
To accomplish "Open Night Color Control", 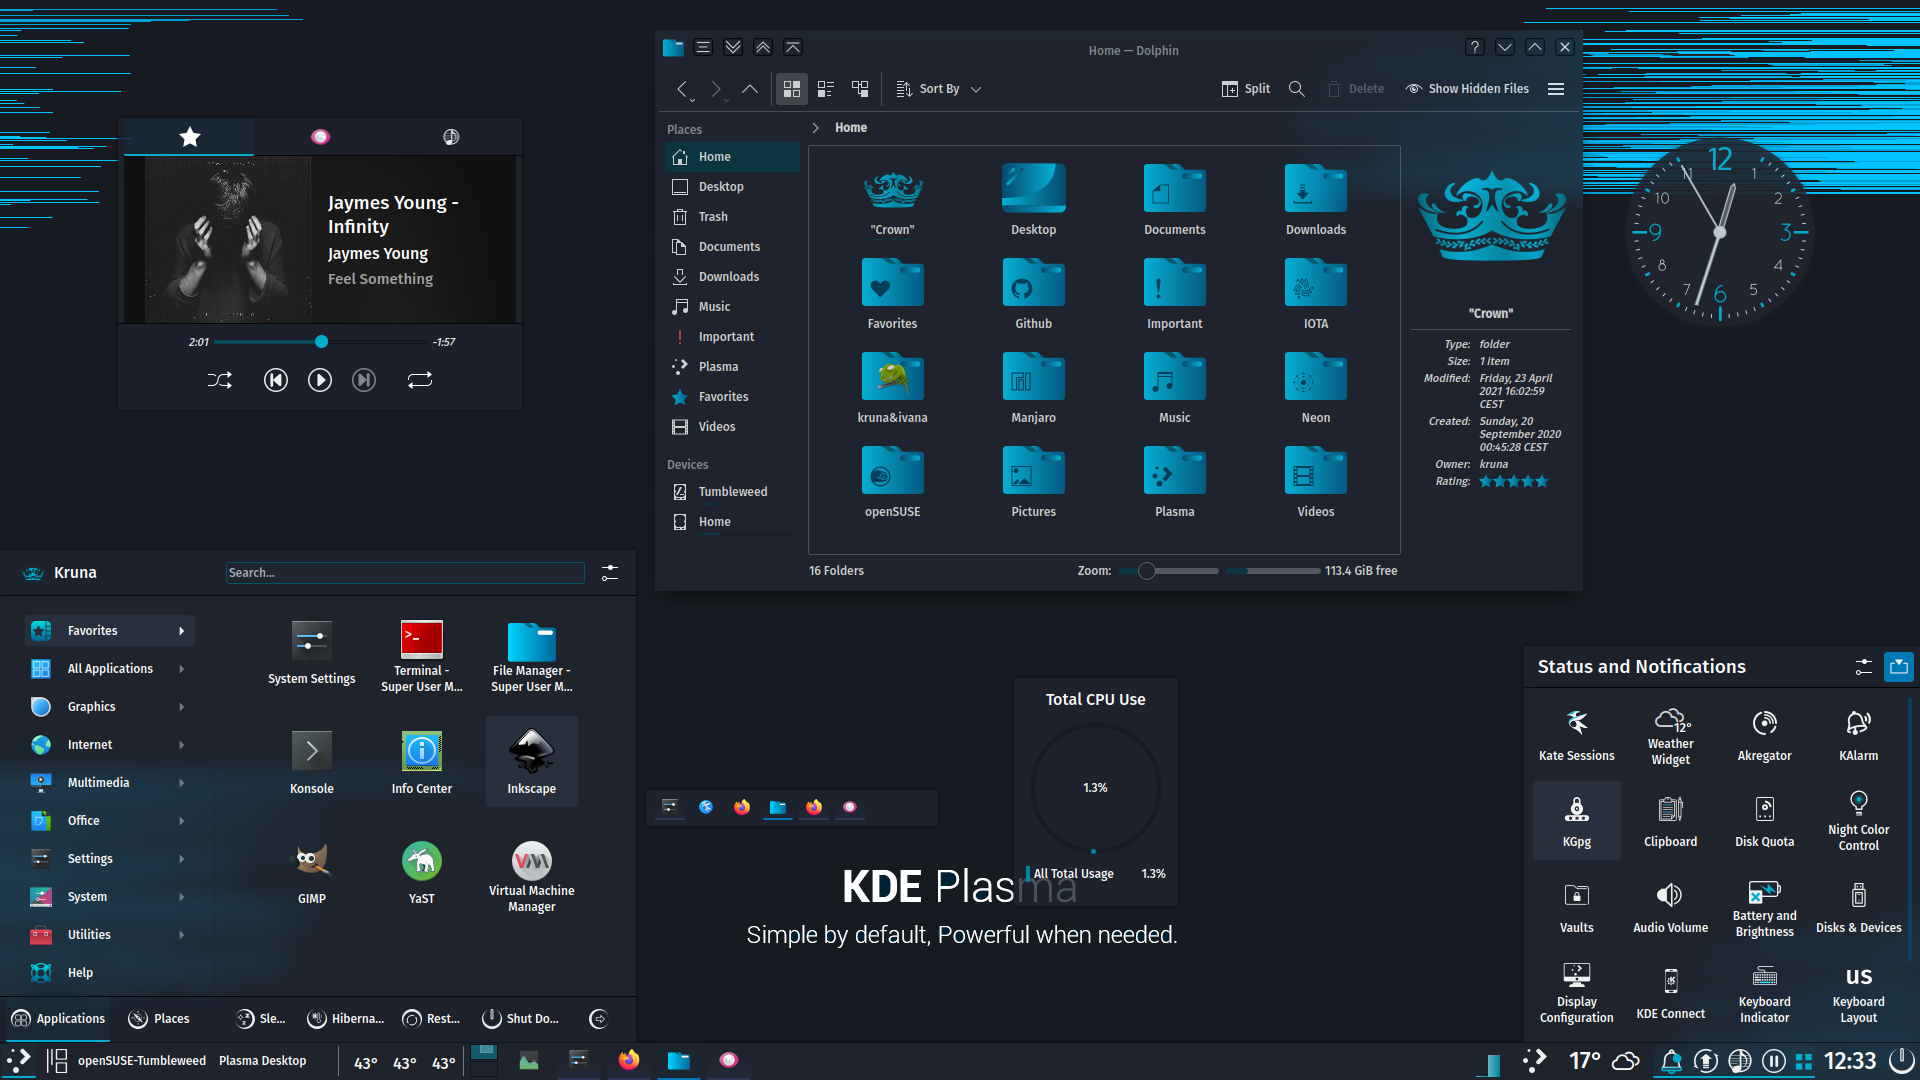I will pyautogui.click(x=1858, y=821).
